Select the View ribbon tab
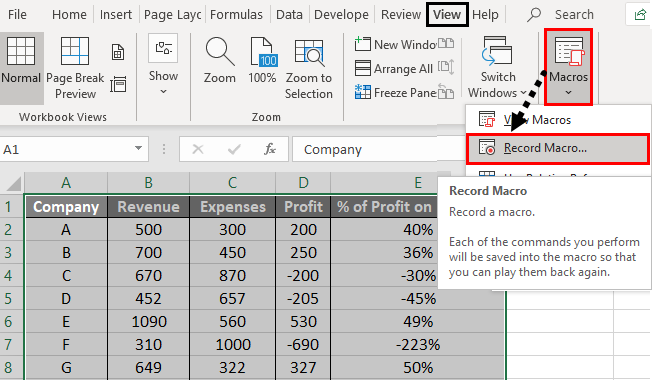This screenshot has height=380, width=652. click(447, 15)
